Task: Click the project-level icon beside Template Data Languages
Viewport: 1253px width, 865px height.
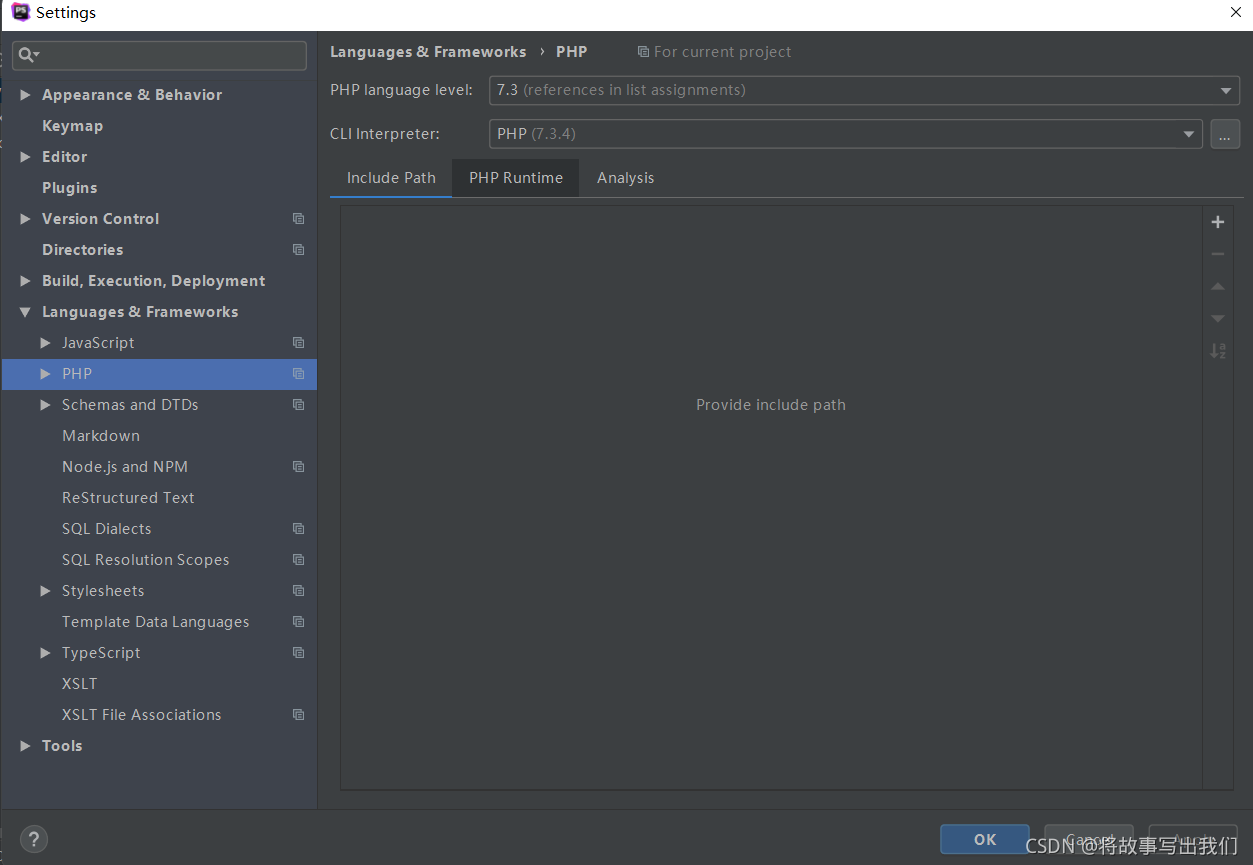Action: (x=298, y=622)
